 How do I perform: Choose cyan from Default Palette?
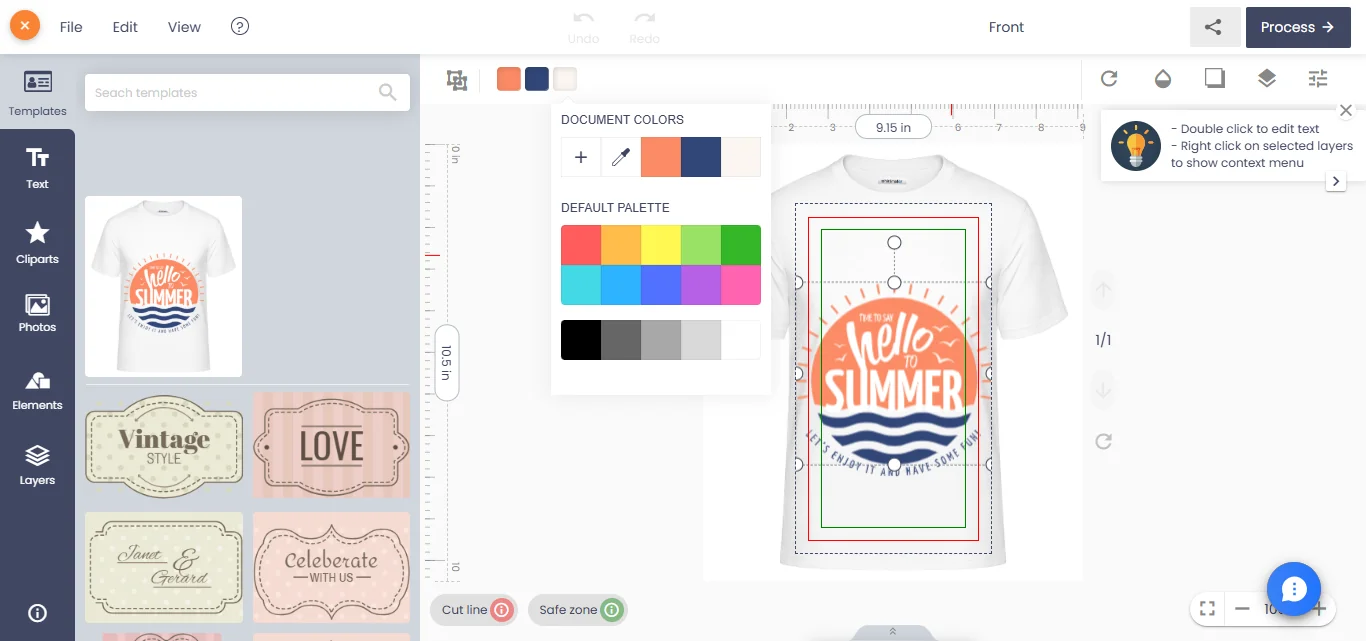tap(581, 285)
